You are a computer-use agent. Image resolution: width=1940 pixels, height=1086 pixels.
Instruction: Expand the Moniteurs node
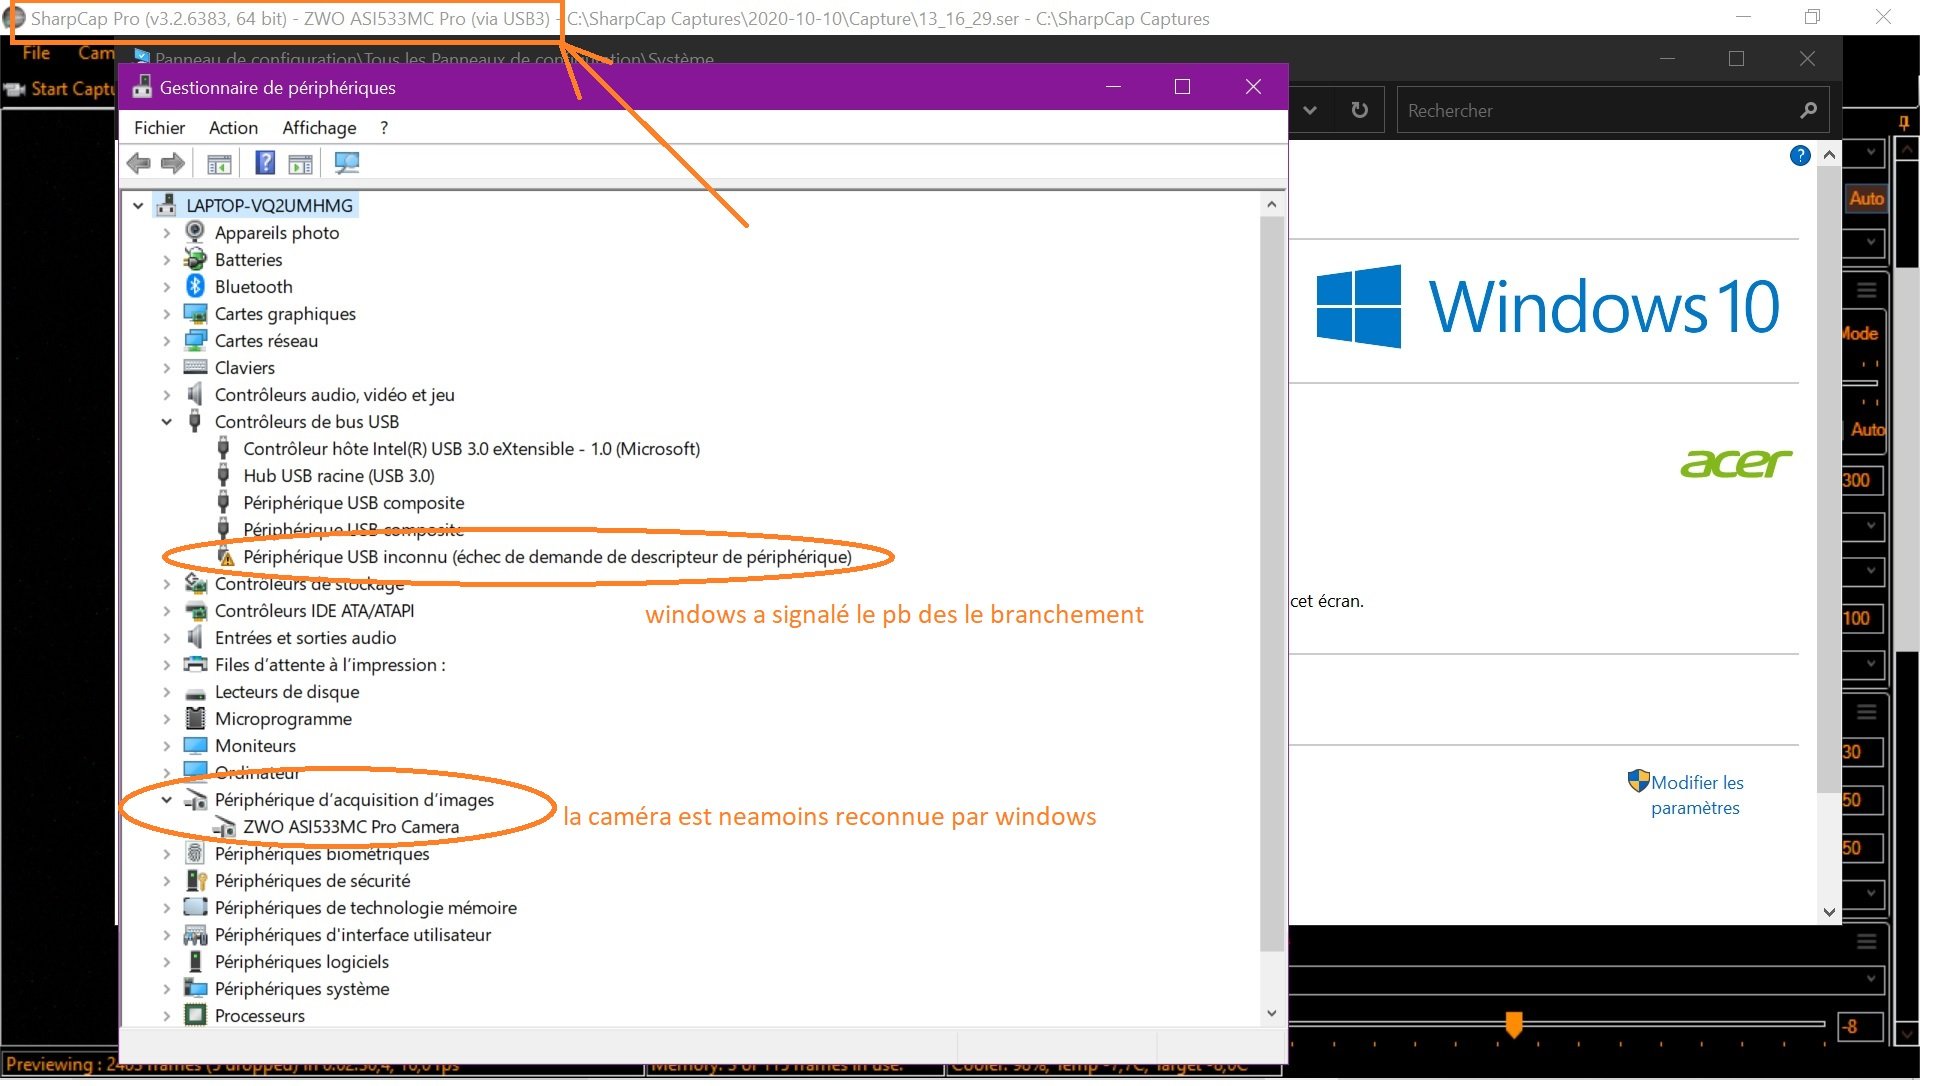click(x=167, y=745)
